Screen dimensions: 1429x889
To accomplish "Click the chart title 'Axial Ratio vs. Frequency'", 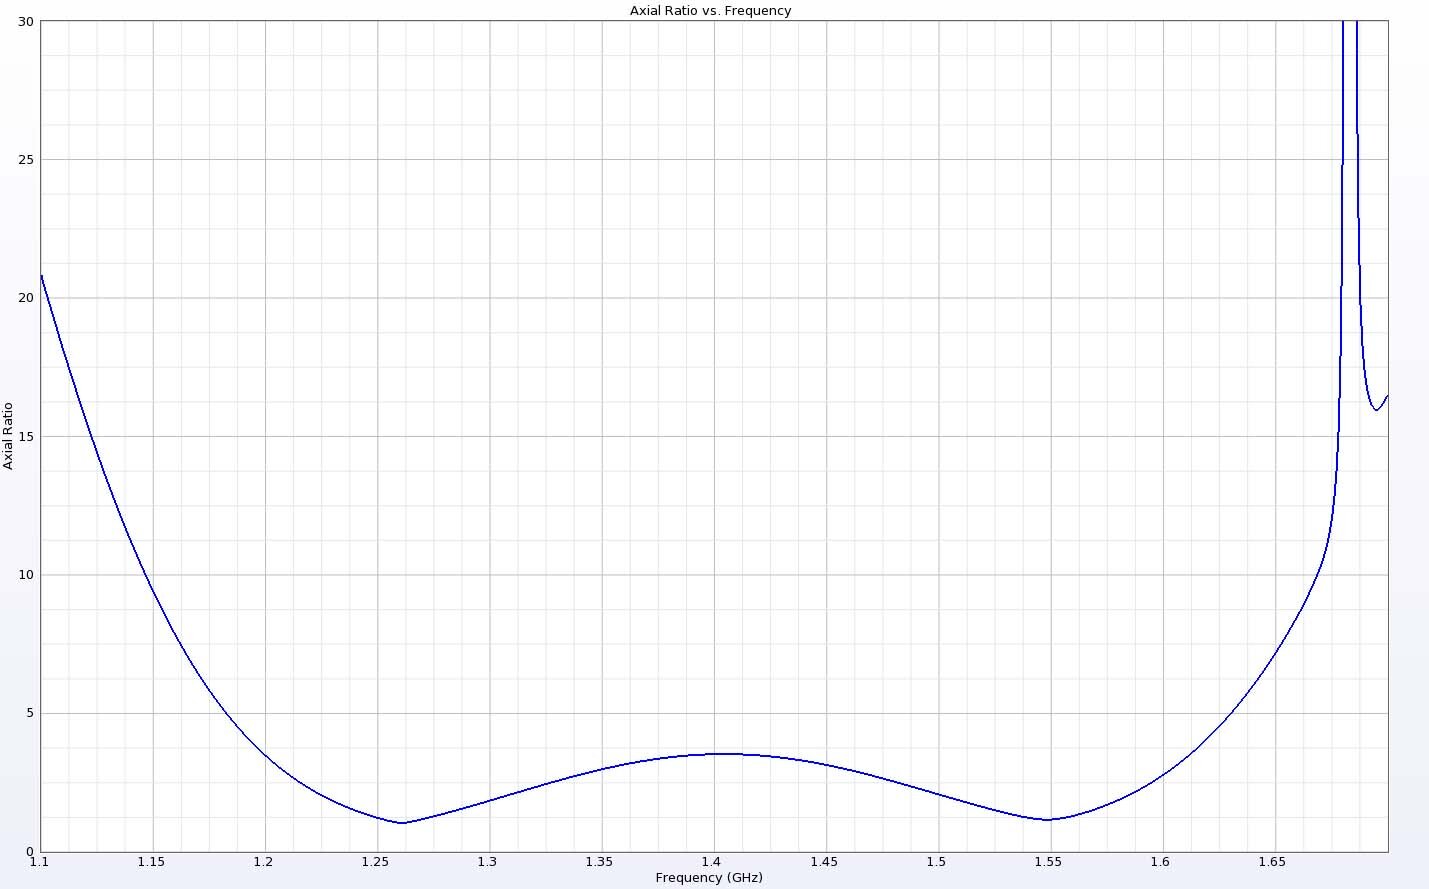I will 710,11.
